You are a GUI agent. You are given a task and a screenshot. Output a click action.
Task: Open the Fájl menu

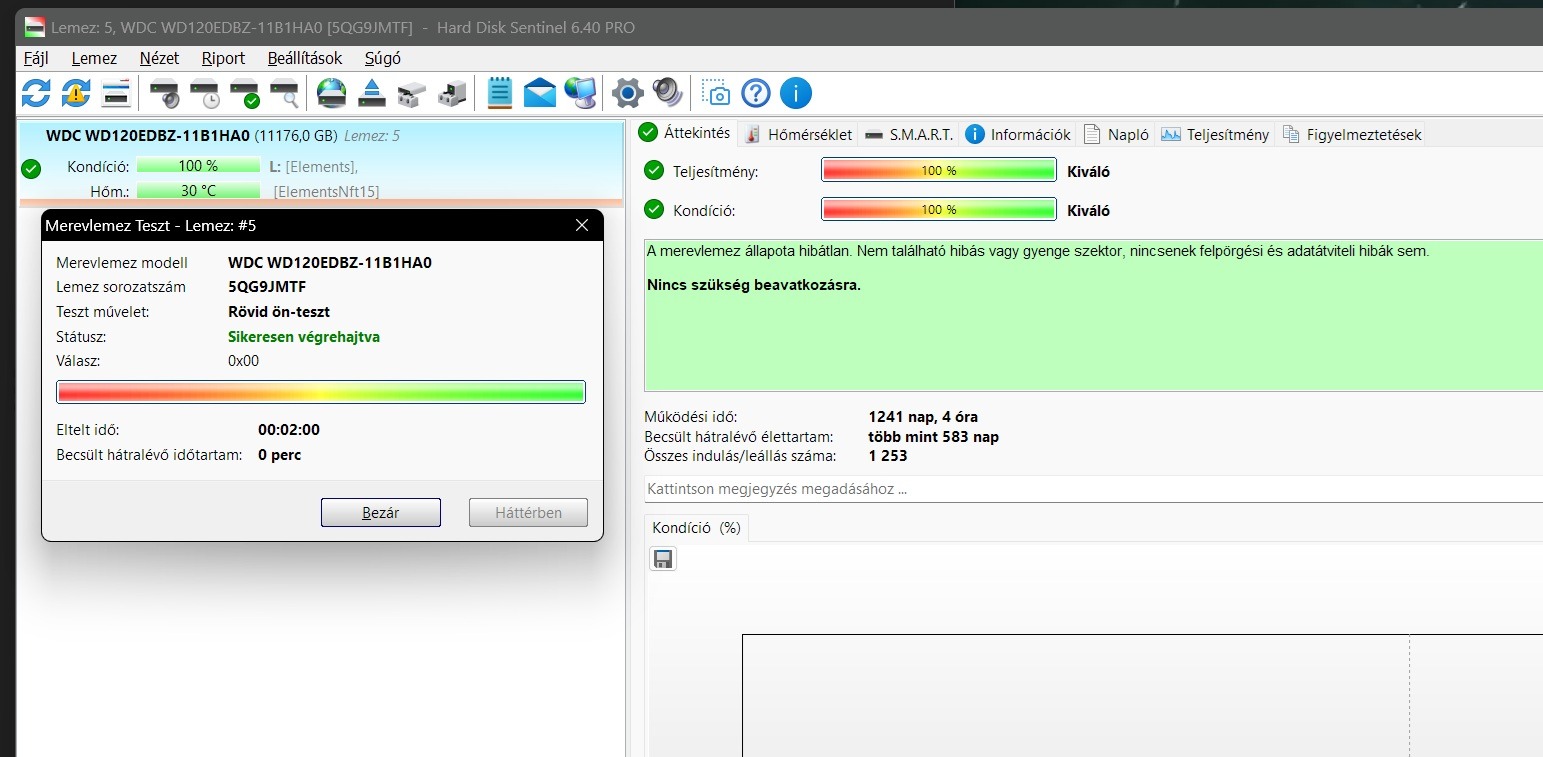click(36, 58)
